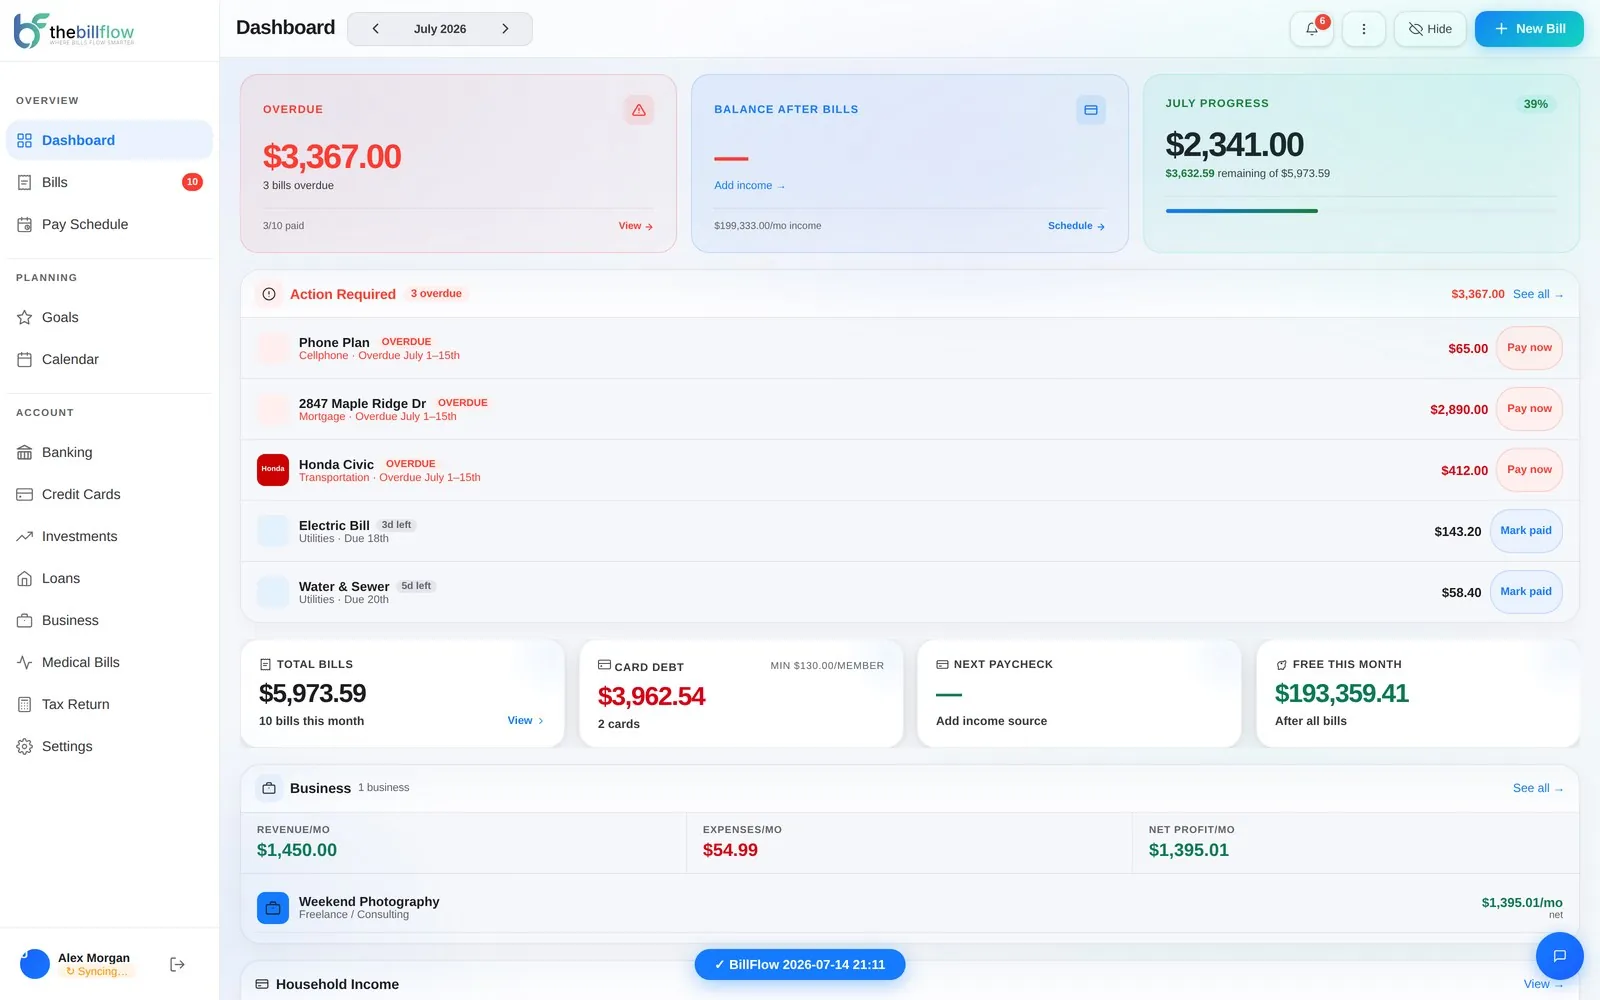This screenshot has width=1600, height=1000.
Task: Click Alex Morgan's avatar
Action: [35, 964]
